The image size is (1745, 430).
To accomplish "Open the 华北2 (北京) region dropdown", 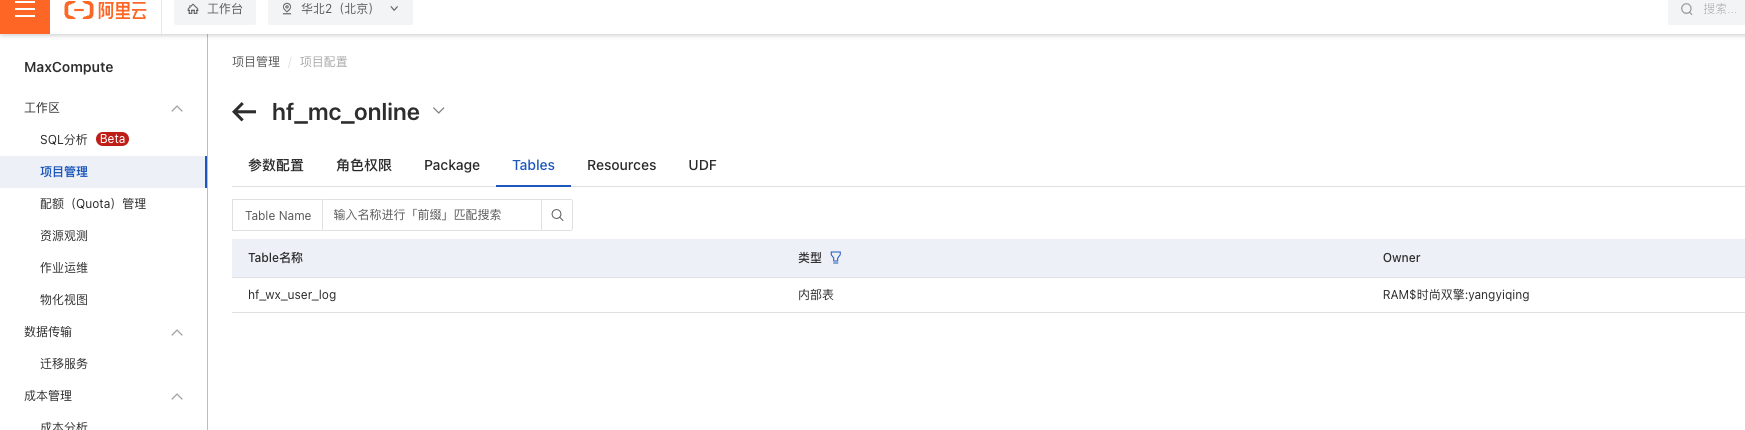I will coord(340,9).
